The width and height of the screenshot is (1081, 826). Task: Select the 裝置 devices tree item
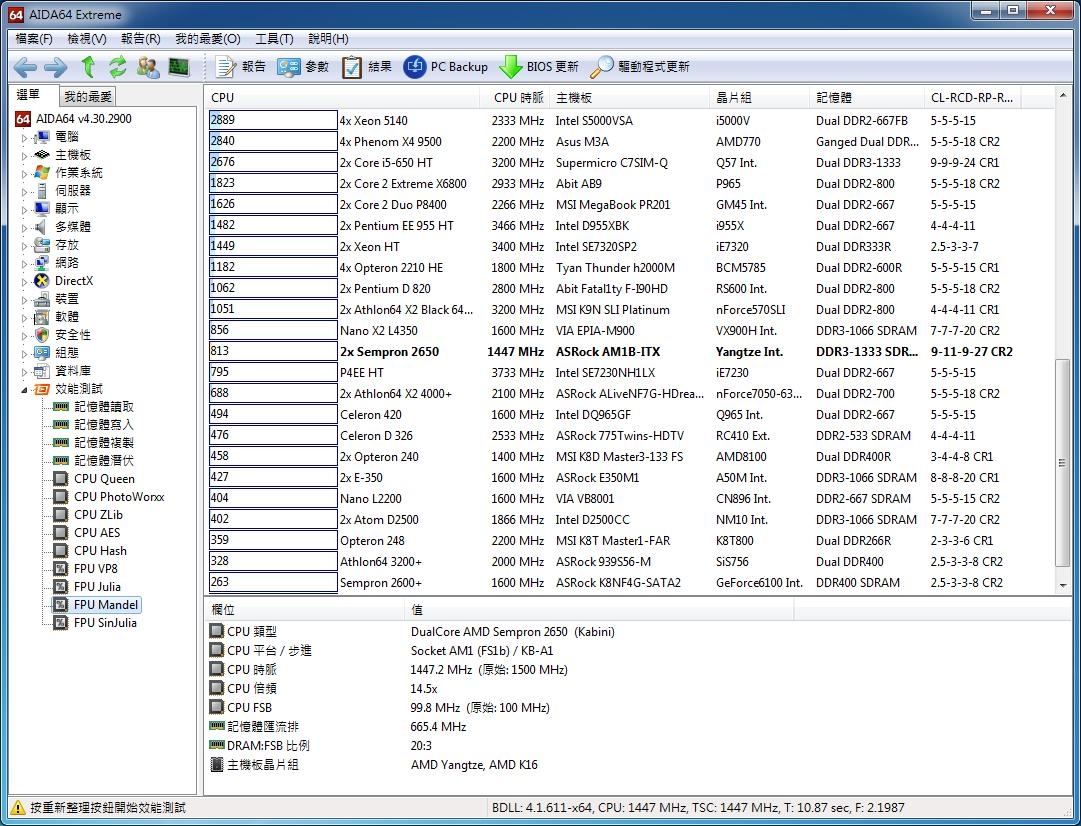(x=67, y=299)
